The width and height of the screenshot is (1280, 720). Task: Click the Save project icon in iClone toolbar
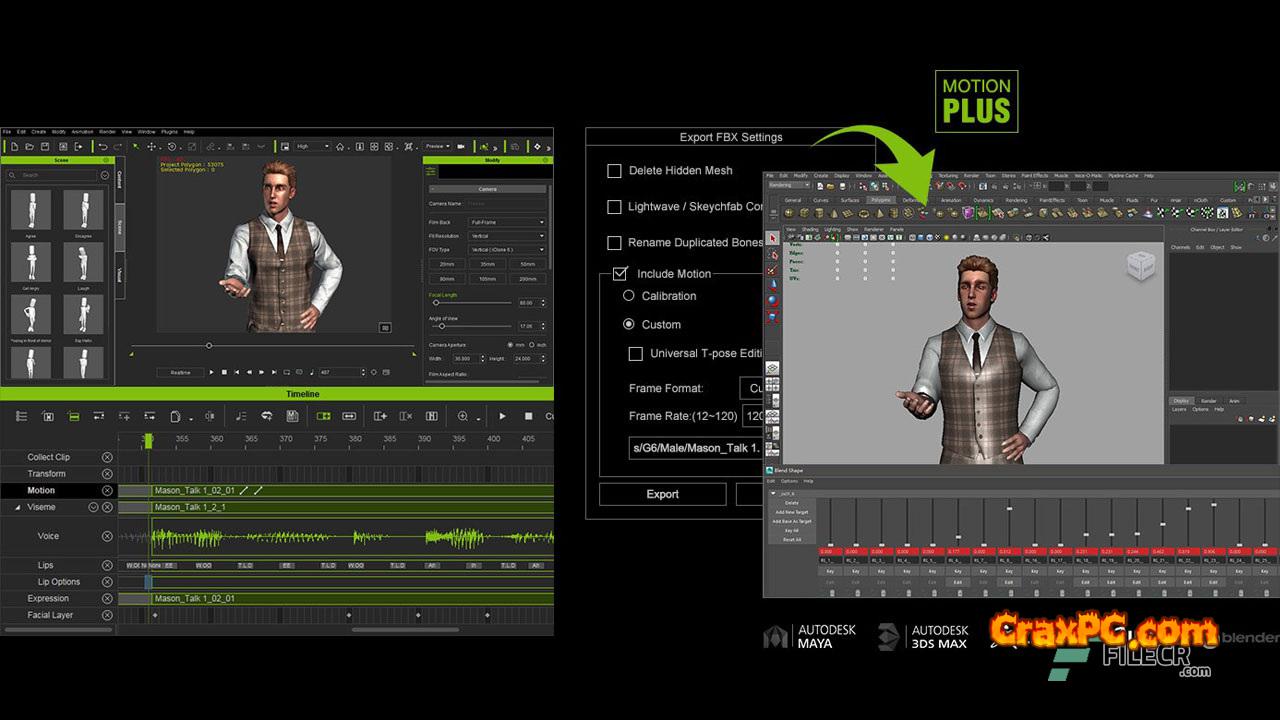[x=46, y=147]
